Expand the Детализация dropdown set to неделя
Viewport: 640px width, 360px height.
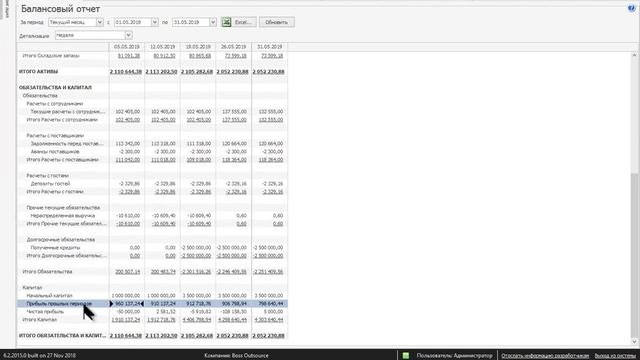pos(129,36)
